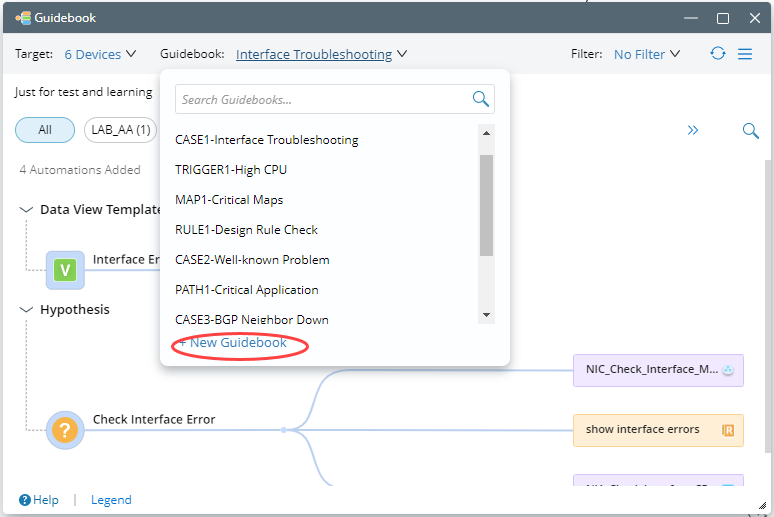Click the Search Guidebooks input field
774x517 pixels.
point(320,100)
